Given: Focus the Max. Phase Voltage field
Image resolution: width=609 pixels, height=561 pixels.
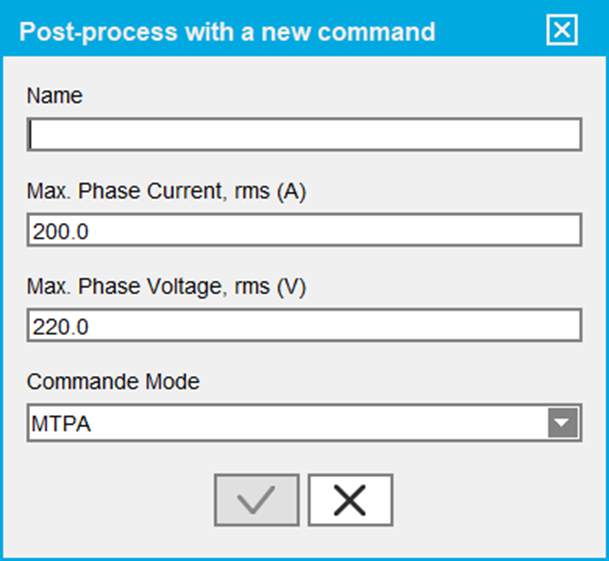Looking at the screenshot, I should pos(304,325).
